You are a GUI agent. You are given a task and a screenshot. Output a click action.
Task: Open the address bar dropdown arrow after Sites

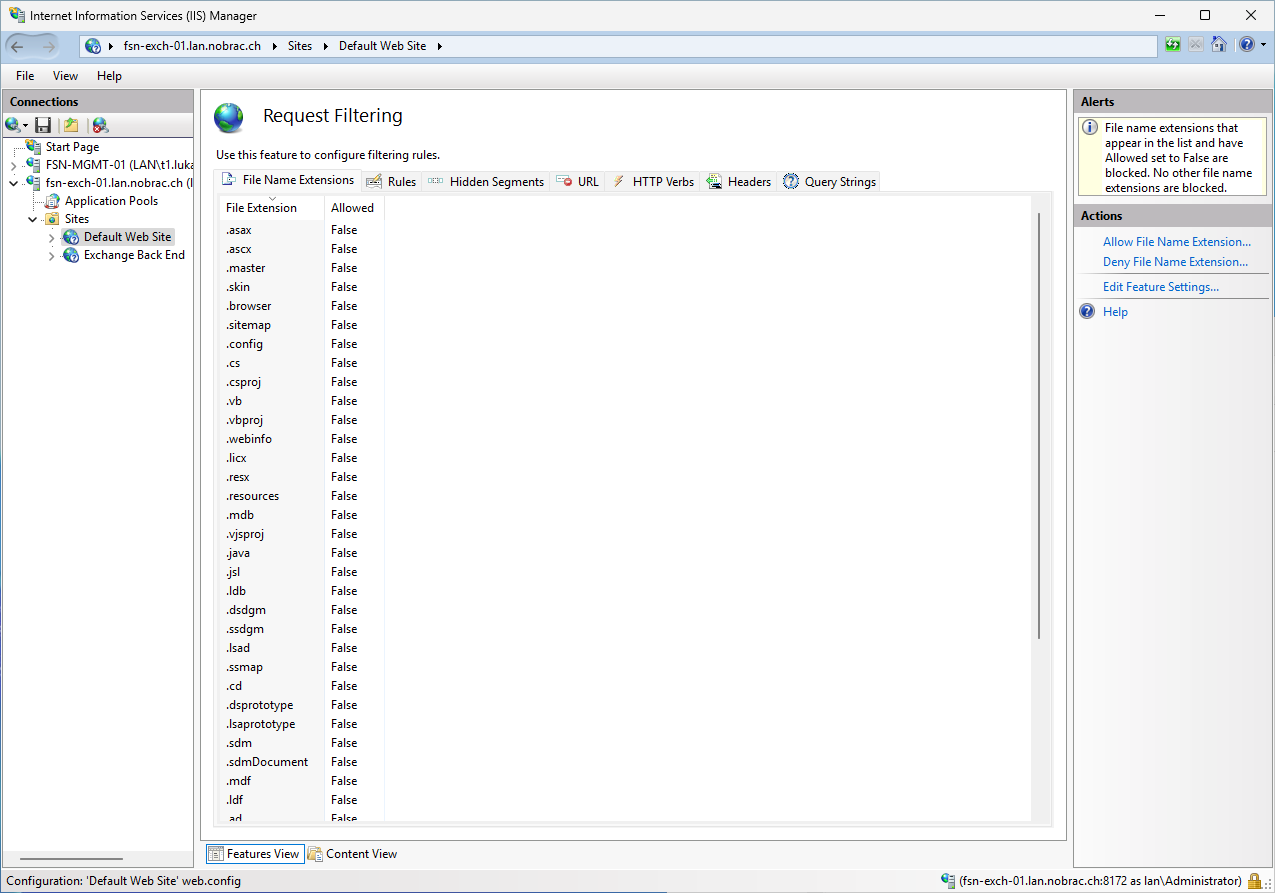(x=325, y=46)
